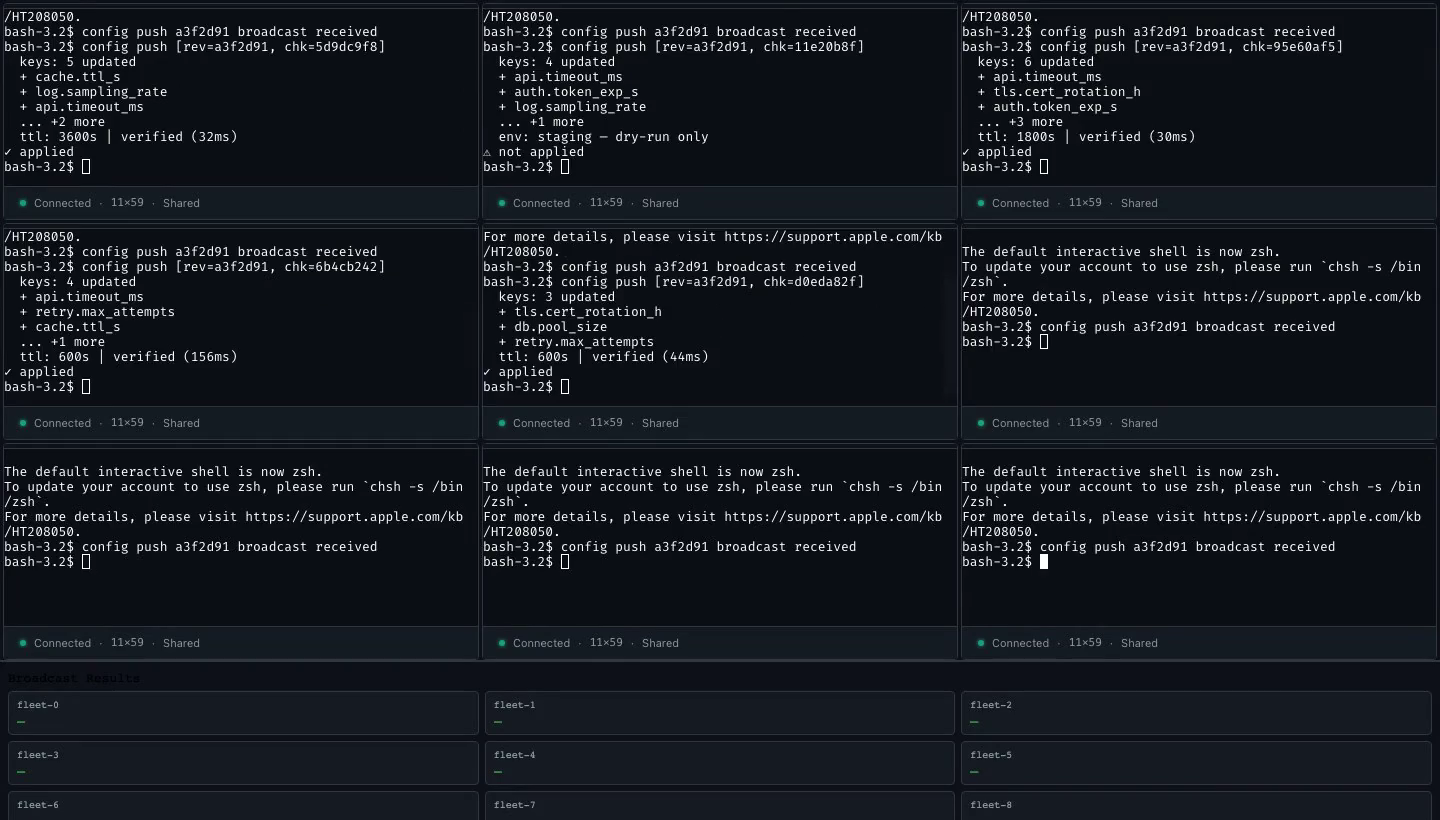Click the checkmark applied line below verified (156ms)
The height and width of the screenshot is (820, 1440).
pyautogui.click(x=39, y=372)
